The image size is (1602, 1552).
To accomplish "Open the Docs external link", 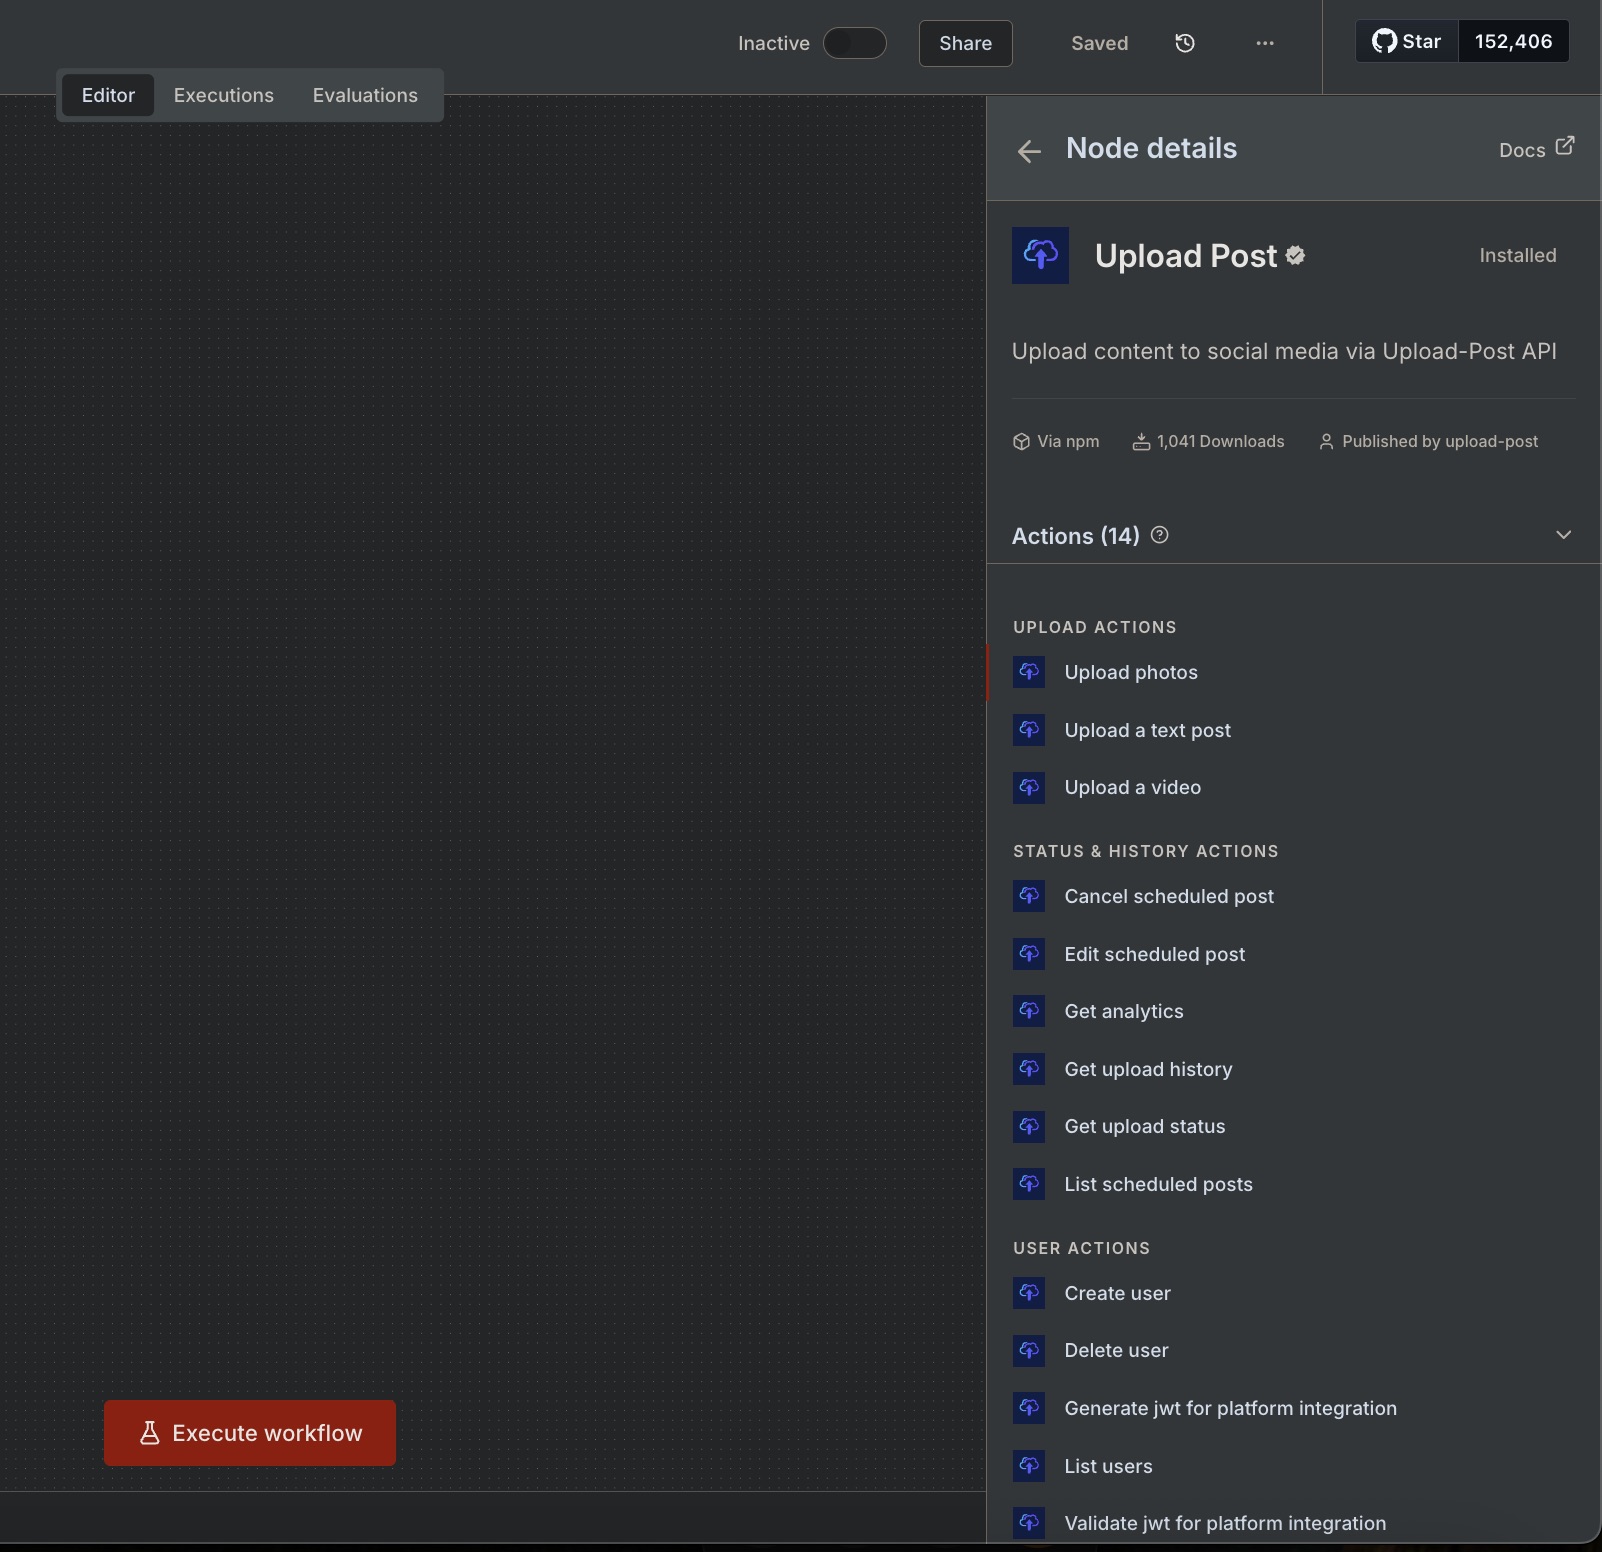I will (x=1536, y=149).
